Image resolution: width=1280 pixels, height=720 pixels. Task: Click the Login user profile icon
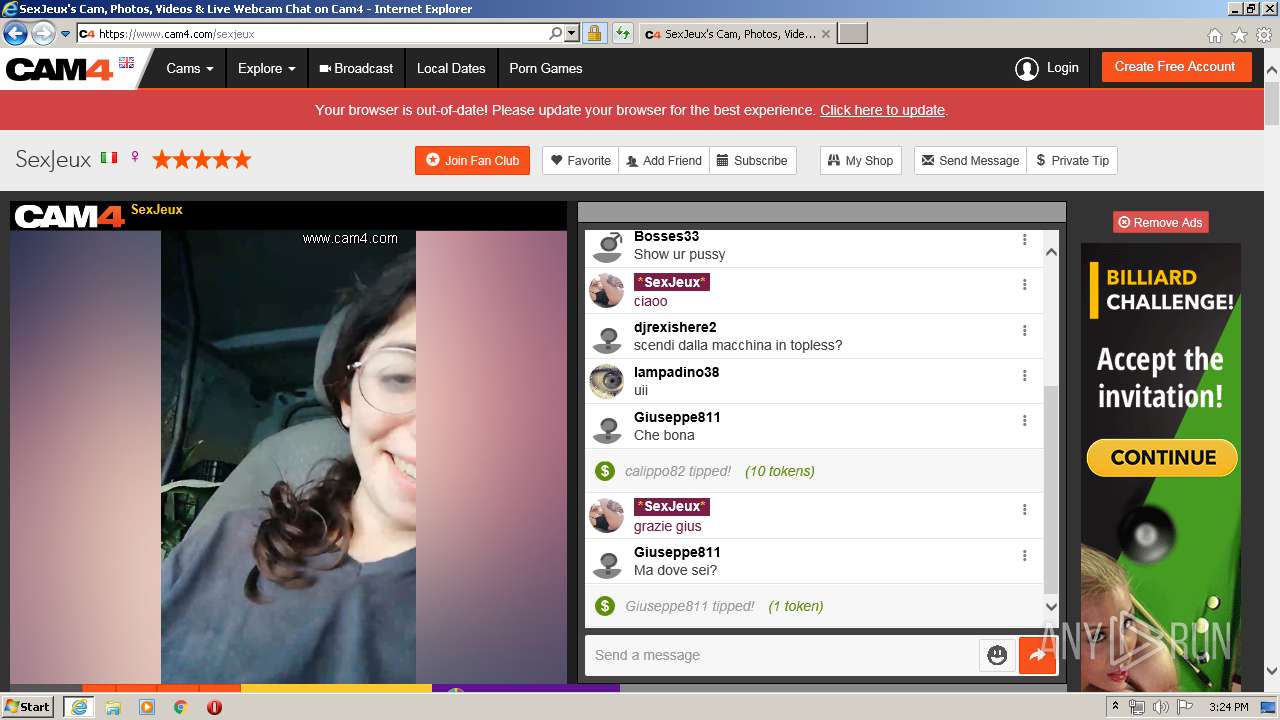[1026, 69]
